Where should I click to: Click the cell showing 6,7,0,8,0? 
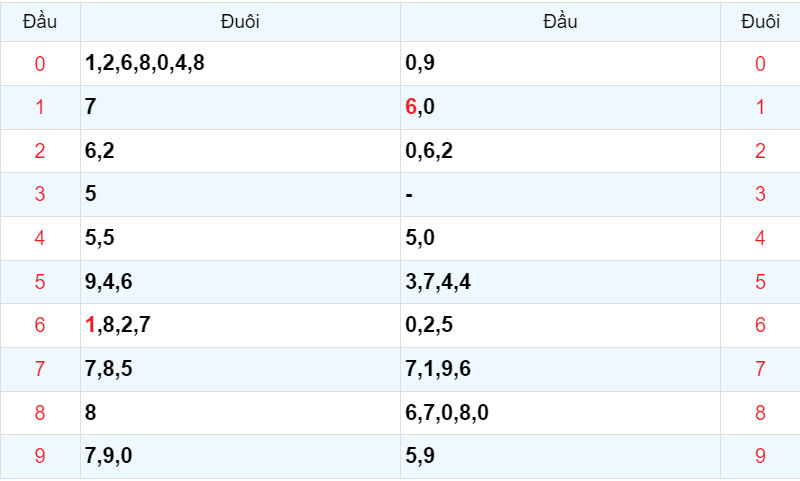coord(560,413)
